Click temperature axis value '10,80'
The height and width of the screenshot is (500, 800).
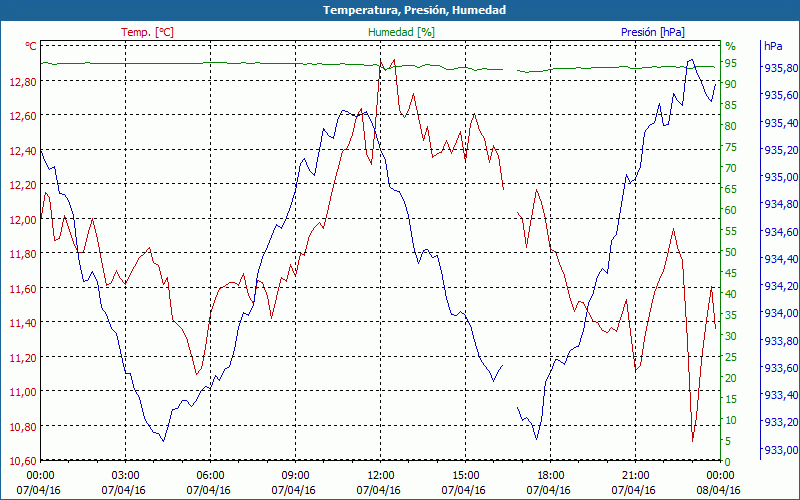23,426
